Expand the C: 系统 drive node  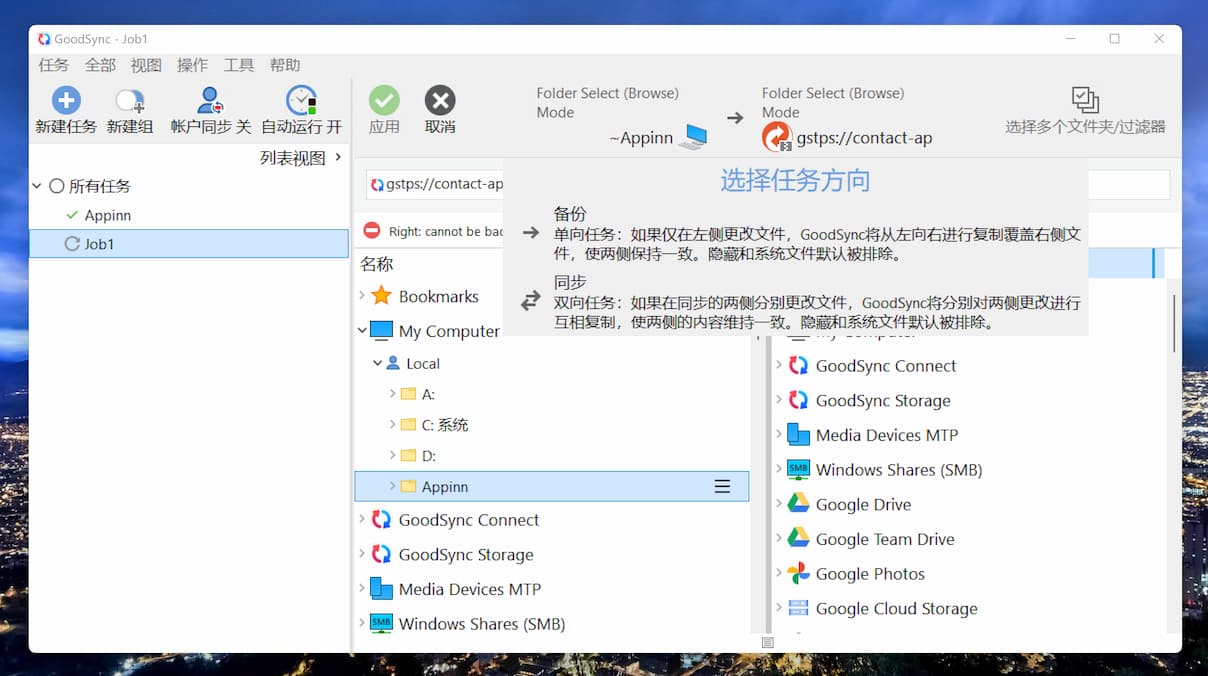point(390,424)
